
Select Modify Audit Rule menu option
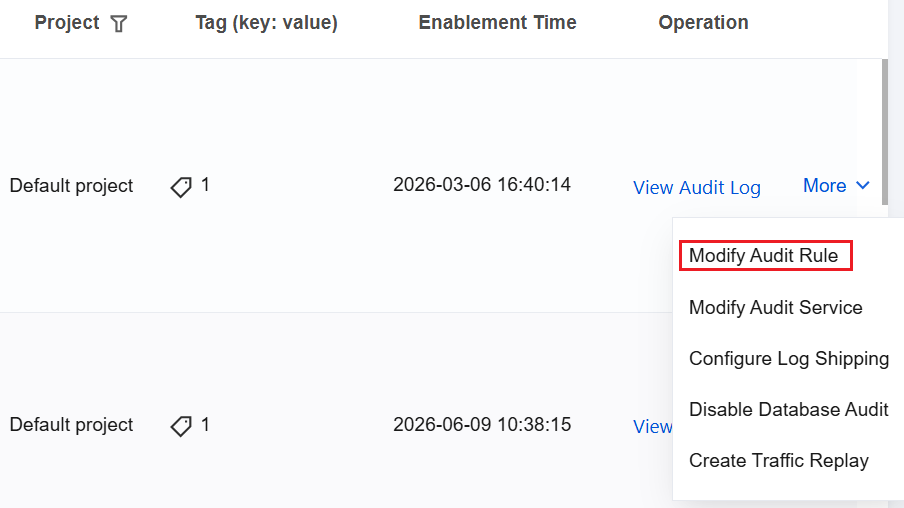763,255
